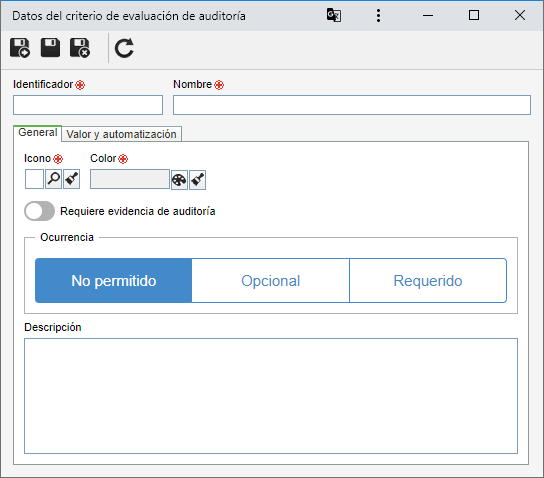The height and width of the screenshot is (478, 544).
Task: Clear the Color field with the brush icon
Action: point(197,180)
